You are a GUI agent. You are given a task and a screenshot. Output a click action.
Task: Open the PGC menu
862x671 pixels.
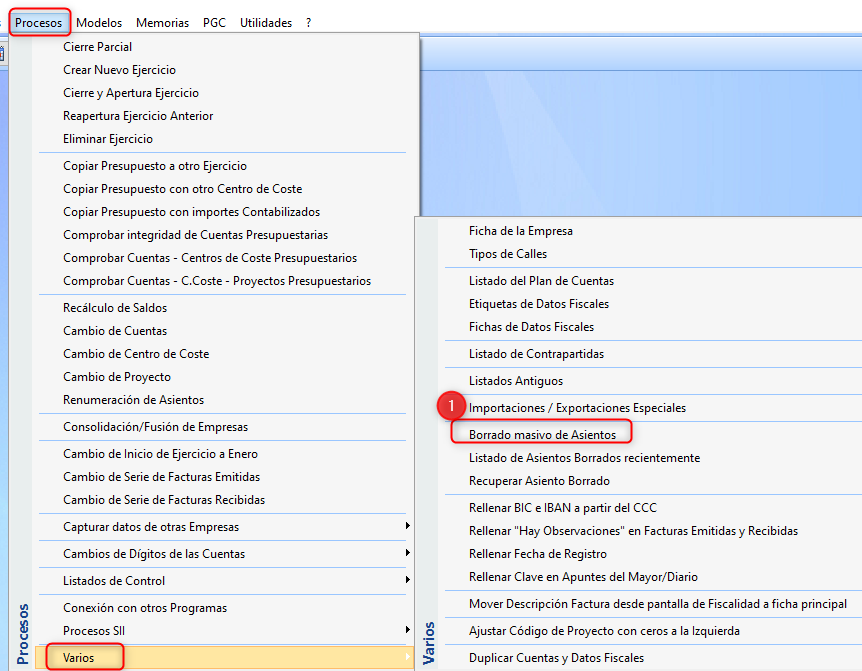[x=214, y=22]
